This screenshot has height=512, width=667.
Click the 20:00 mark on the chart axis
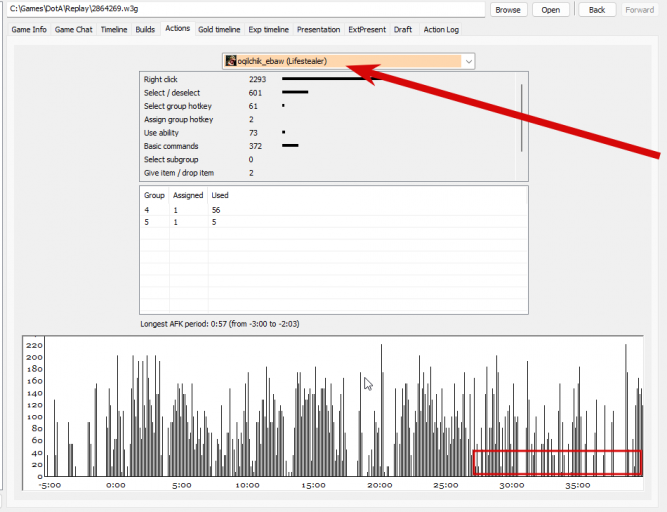(379, 485)
